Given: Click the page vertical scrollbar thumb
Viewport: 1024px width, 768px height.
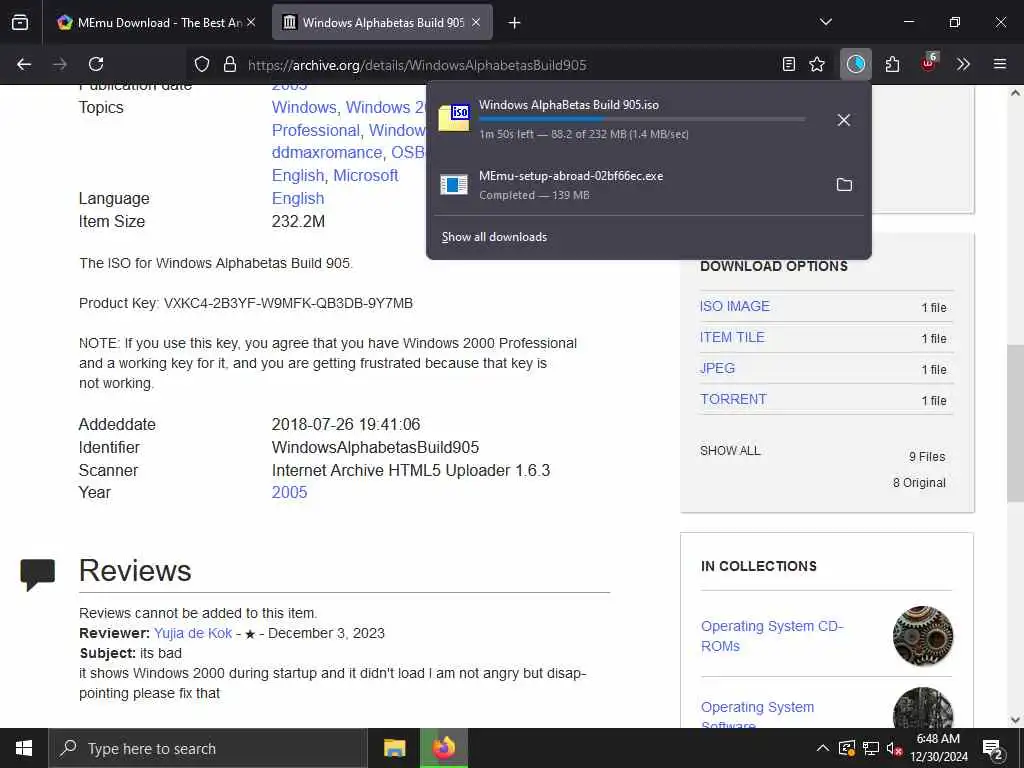Looking at the screenshot, I should pyautogui.click(x=1015, y=423).
